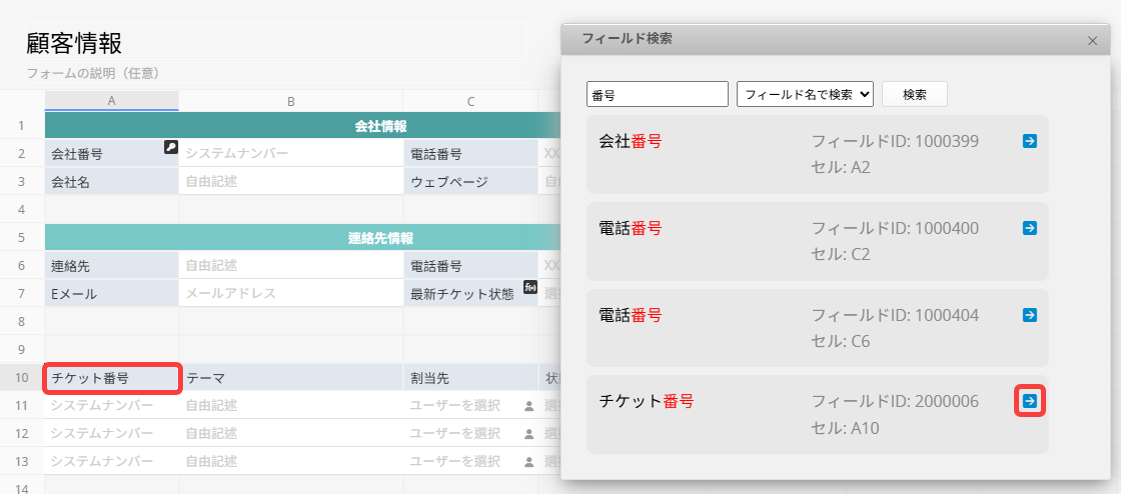Click the arrow icon for 会社番号 result
This screenshot has height=494, width=1121.
(x=1030, y=141)
